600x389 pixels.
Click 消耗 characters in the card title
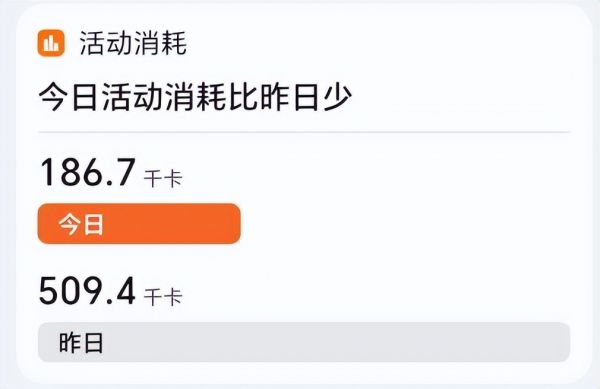pos(160,43)
